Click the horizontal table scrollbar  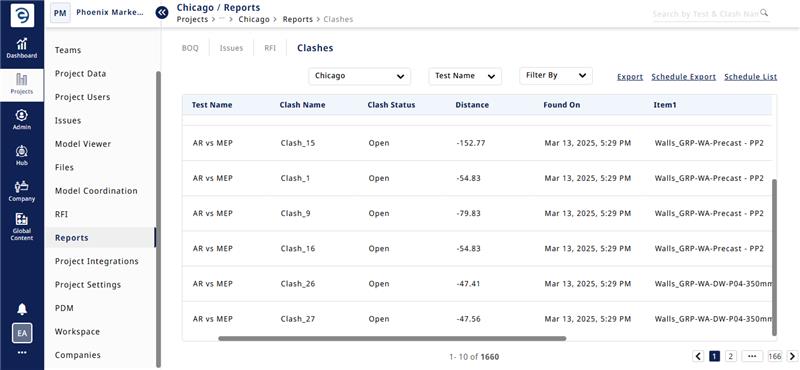[x=392, y=338]
